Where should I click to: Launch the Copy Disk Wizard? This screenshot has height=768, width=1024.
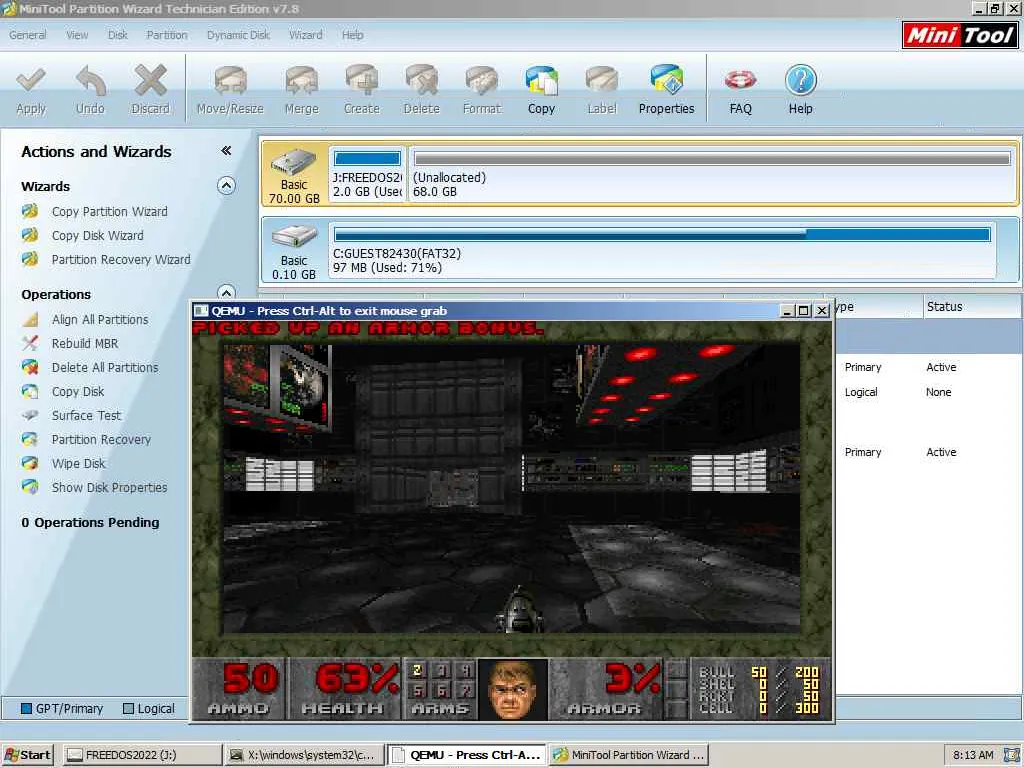(x=97, y=236)
